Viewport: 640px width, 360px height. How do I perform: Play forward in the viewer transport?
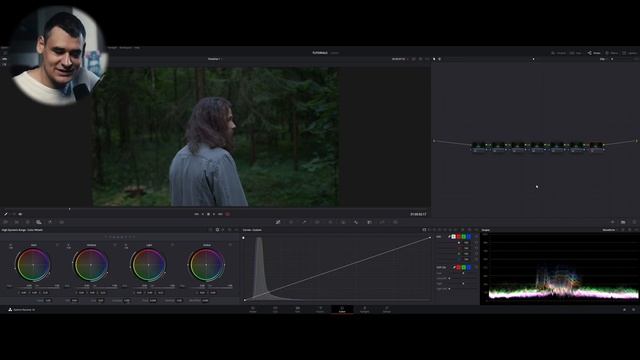click(214, 214)
